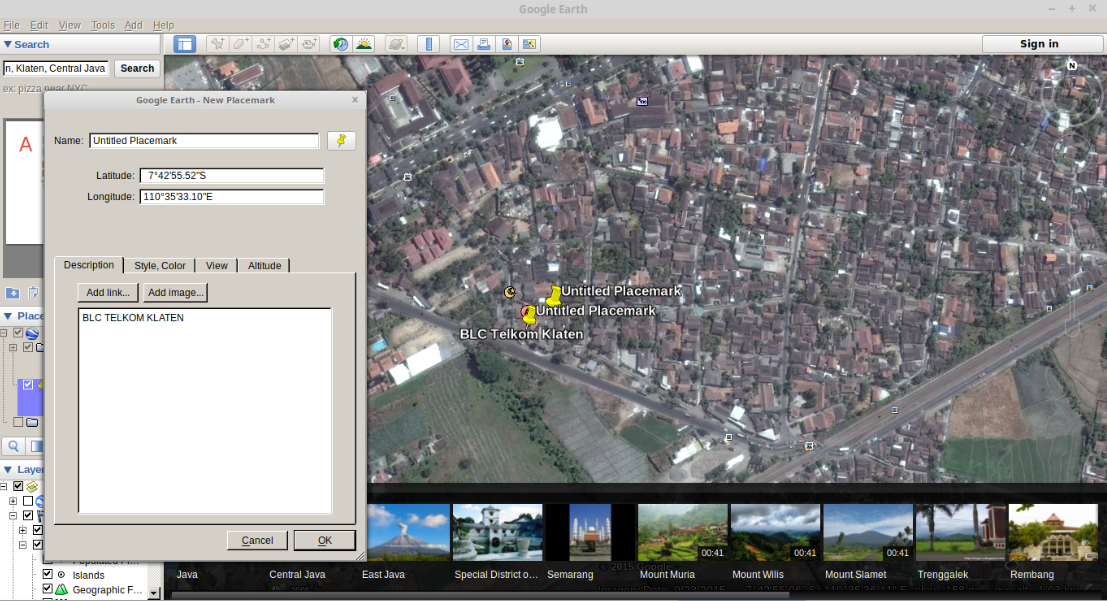Select the Ruler tool icon
Viewport: 1107px width, 601px height.
click(429, 44)
